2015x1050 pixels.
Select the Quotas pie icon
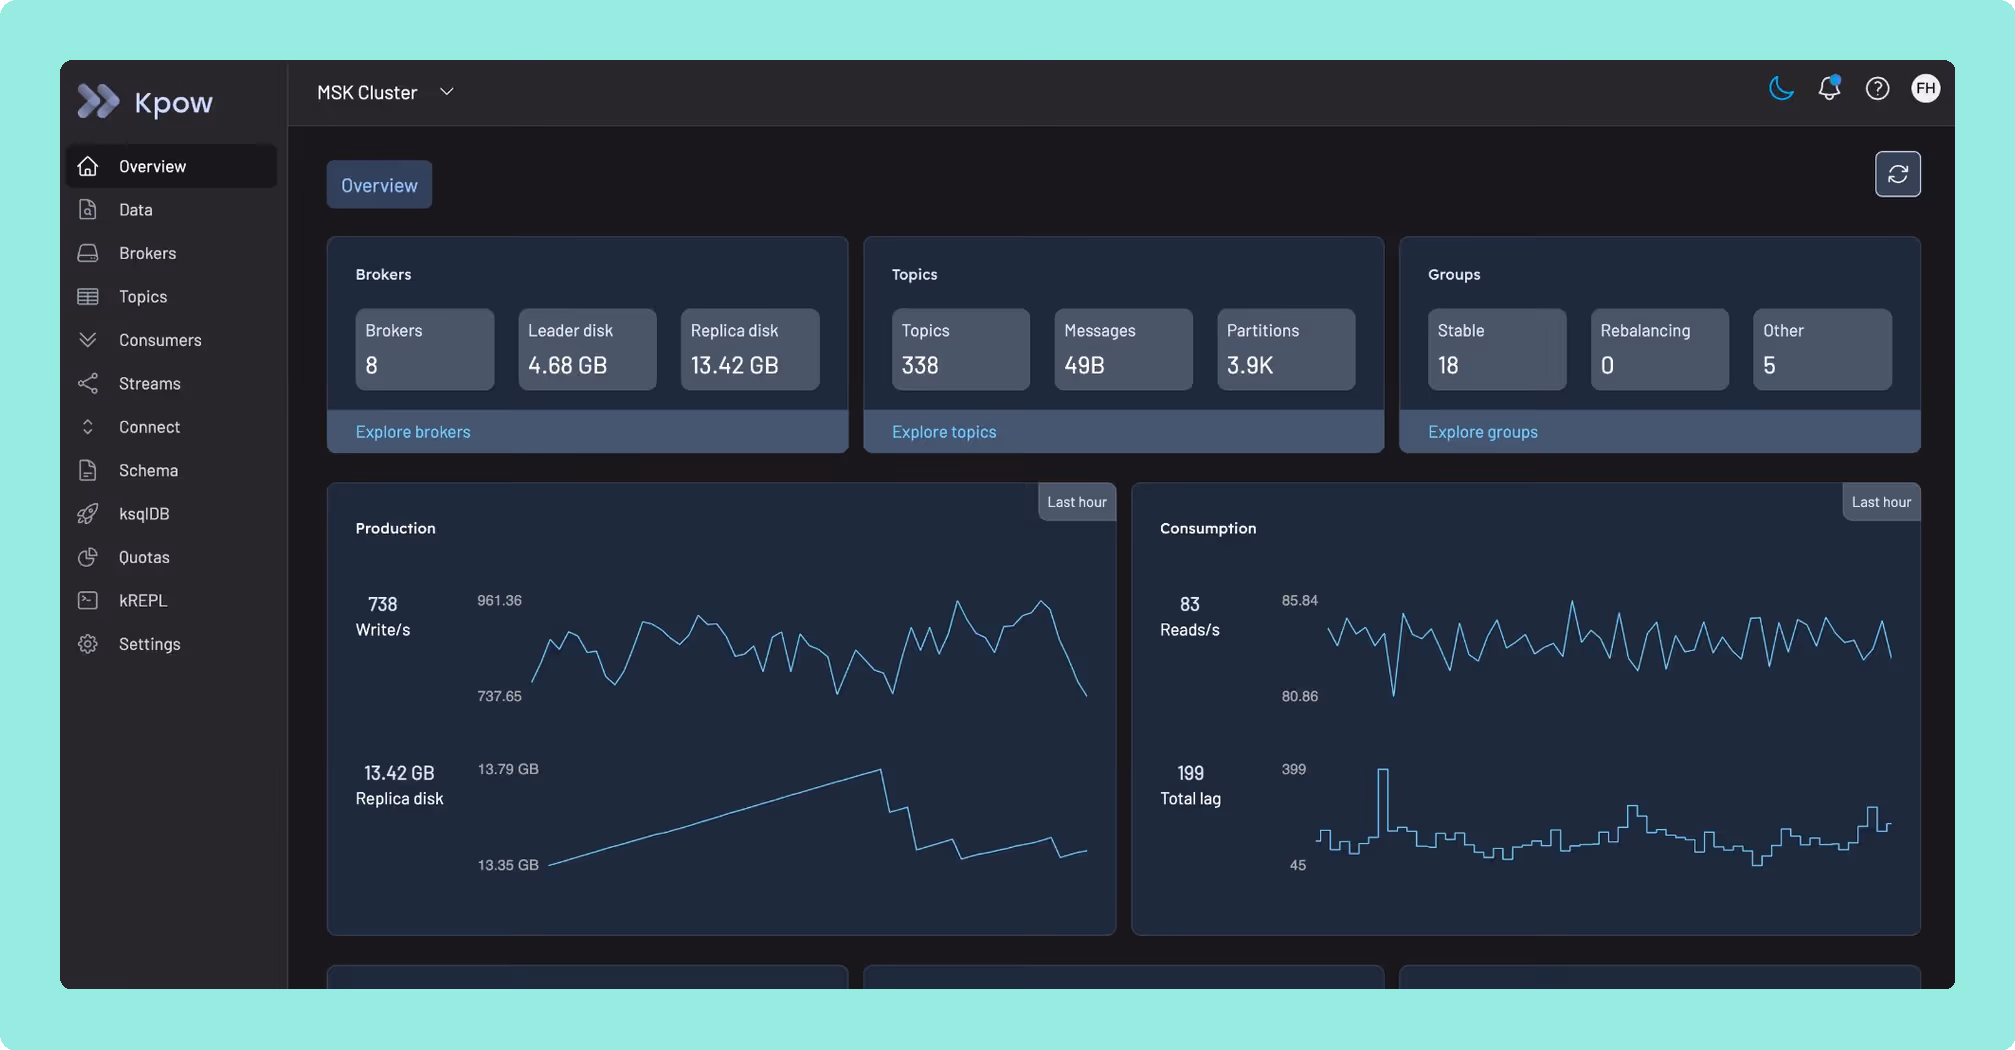point(89,557)
